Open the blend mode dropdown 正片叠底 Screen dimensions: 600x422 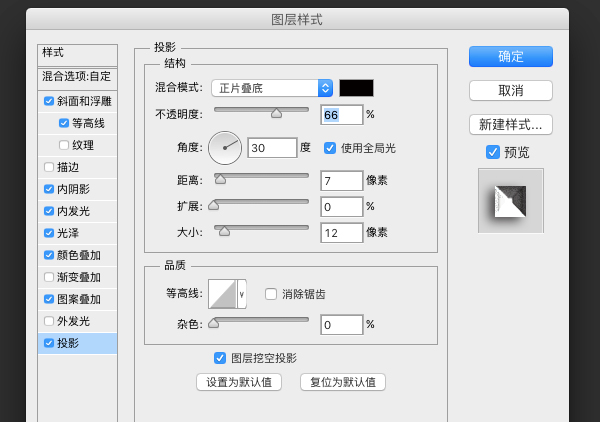[x=271, y=88]
